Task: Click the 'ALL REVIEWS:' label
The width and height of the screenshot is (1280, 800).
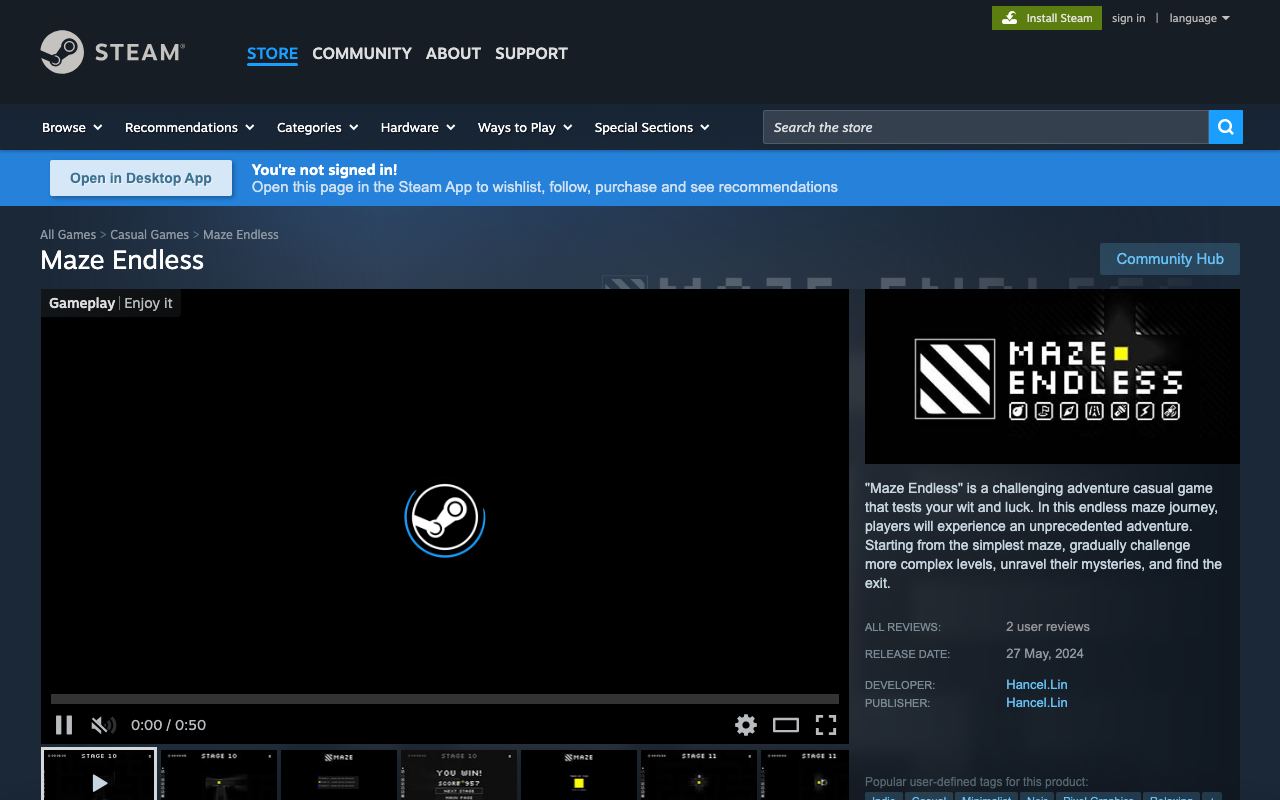Action: (x=903, y=627)
